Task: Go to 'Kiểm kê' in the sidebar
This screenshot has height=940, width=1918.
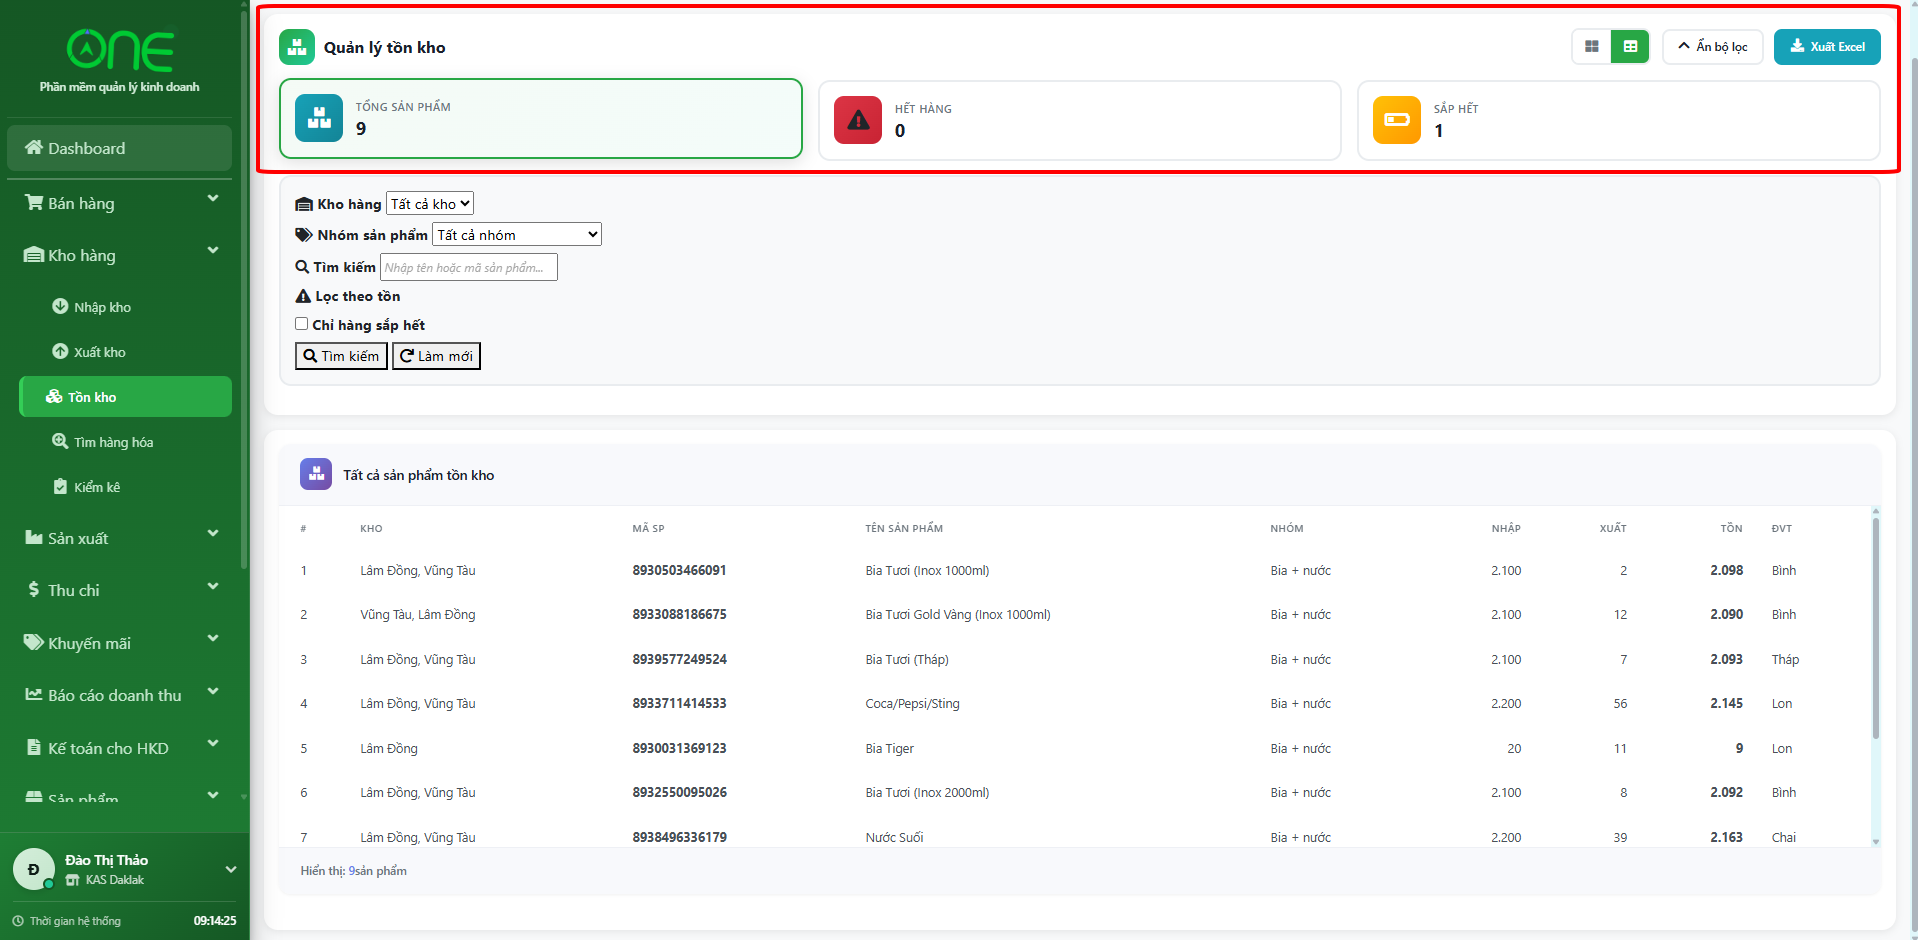Action: 97,487
